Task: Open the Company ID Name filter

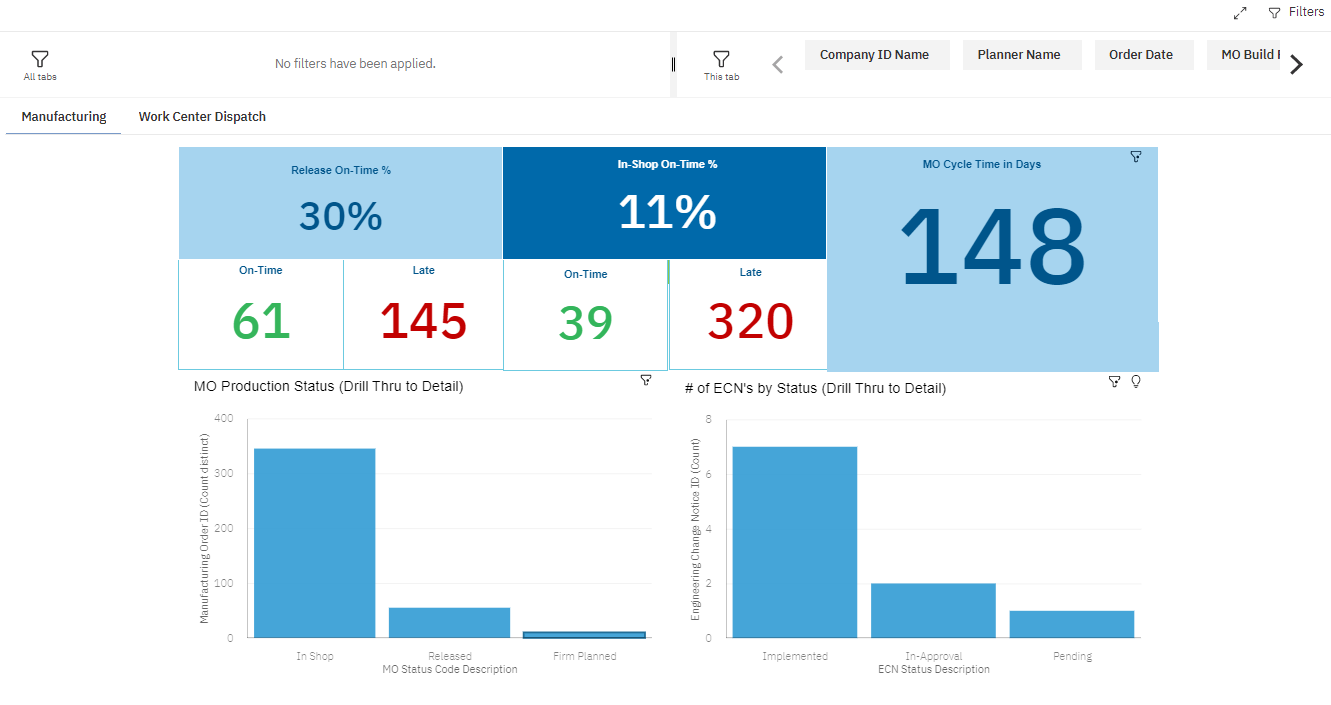Action: coord(876,55)
